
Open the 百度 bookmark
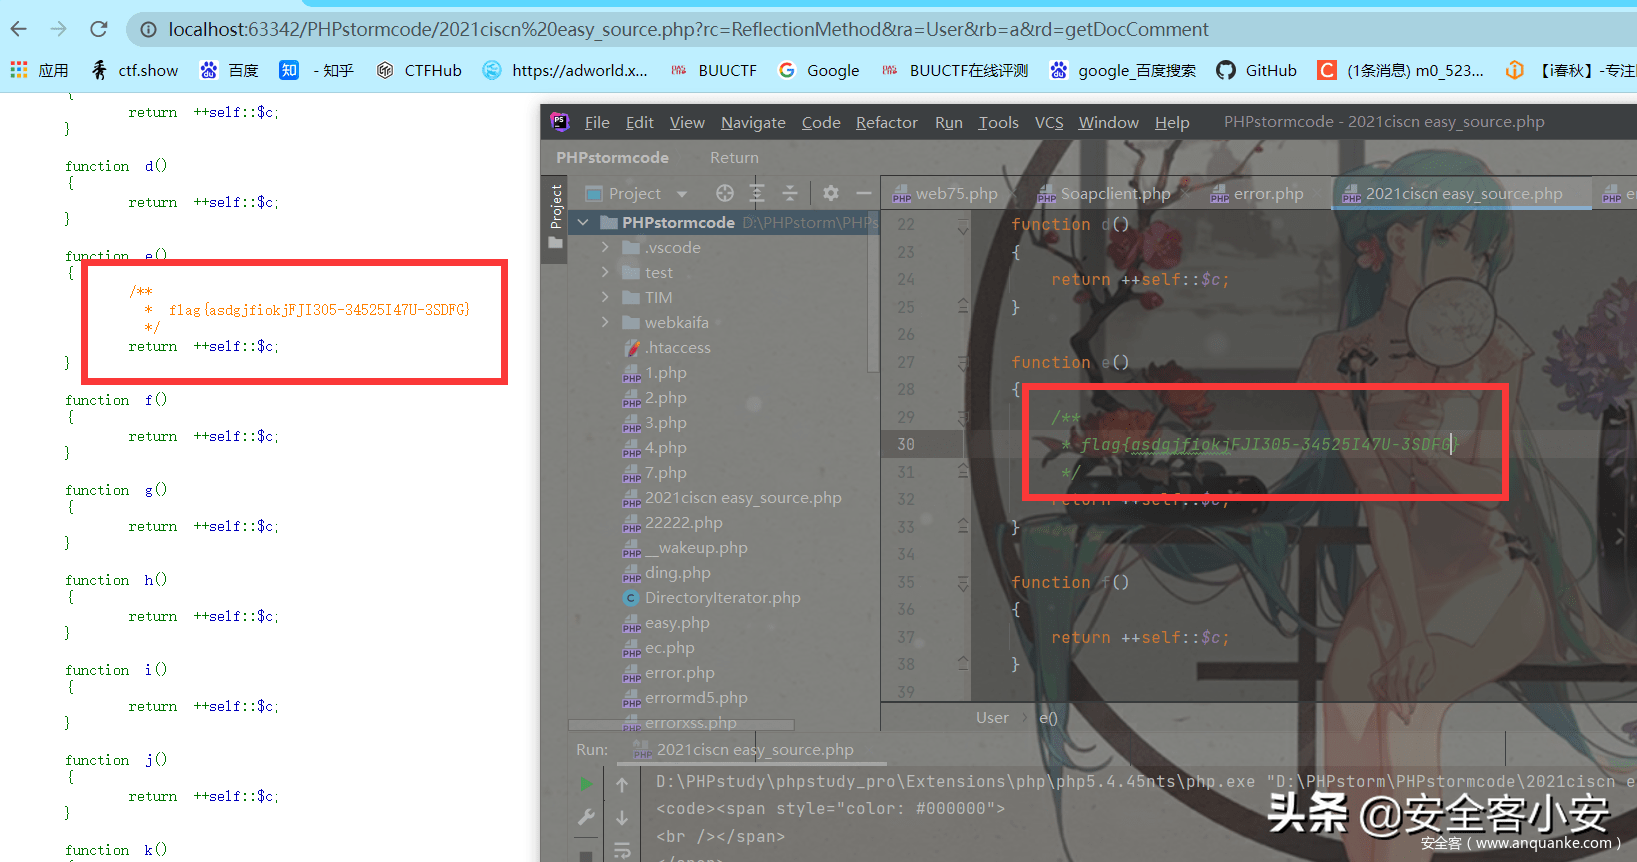(229, 70)
